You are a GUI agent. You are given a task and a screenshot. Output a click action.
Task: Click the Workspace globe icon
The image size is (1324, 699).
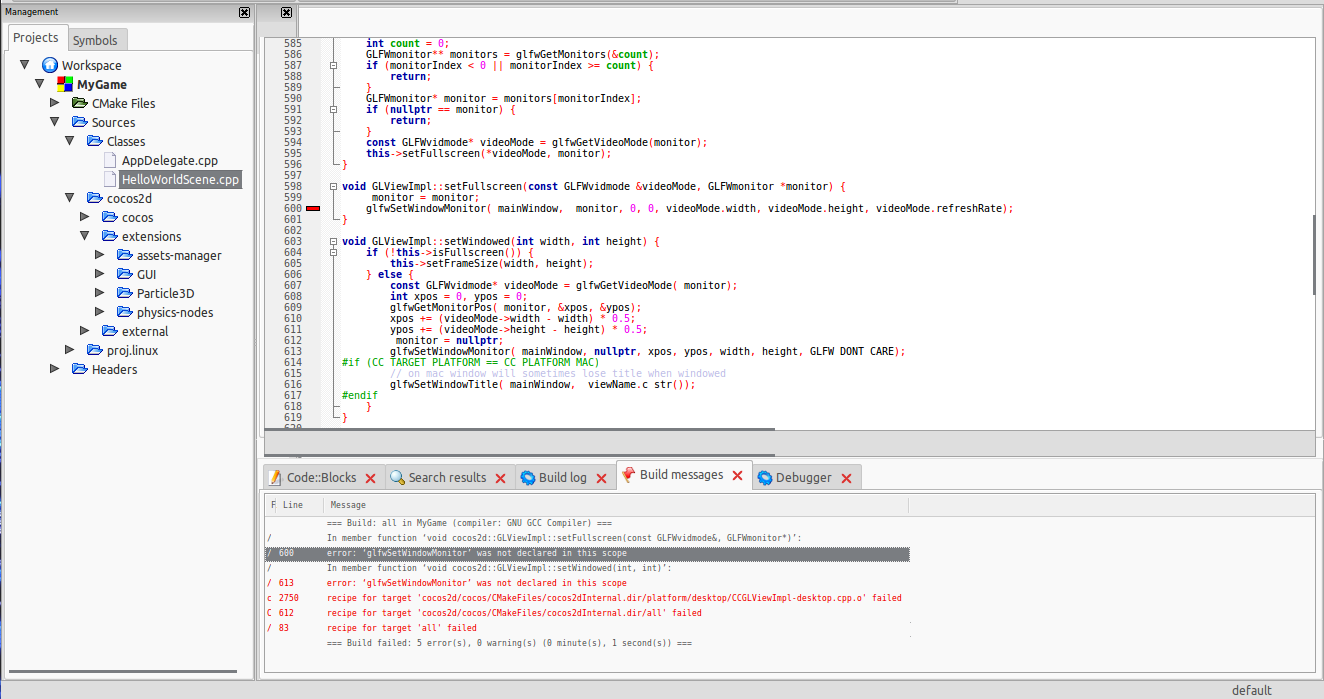point(50,65)
